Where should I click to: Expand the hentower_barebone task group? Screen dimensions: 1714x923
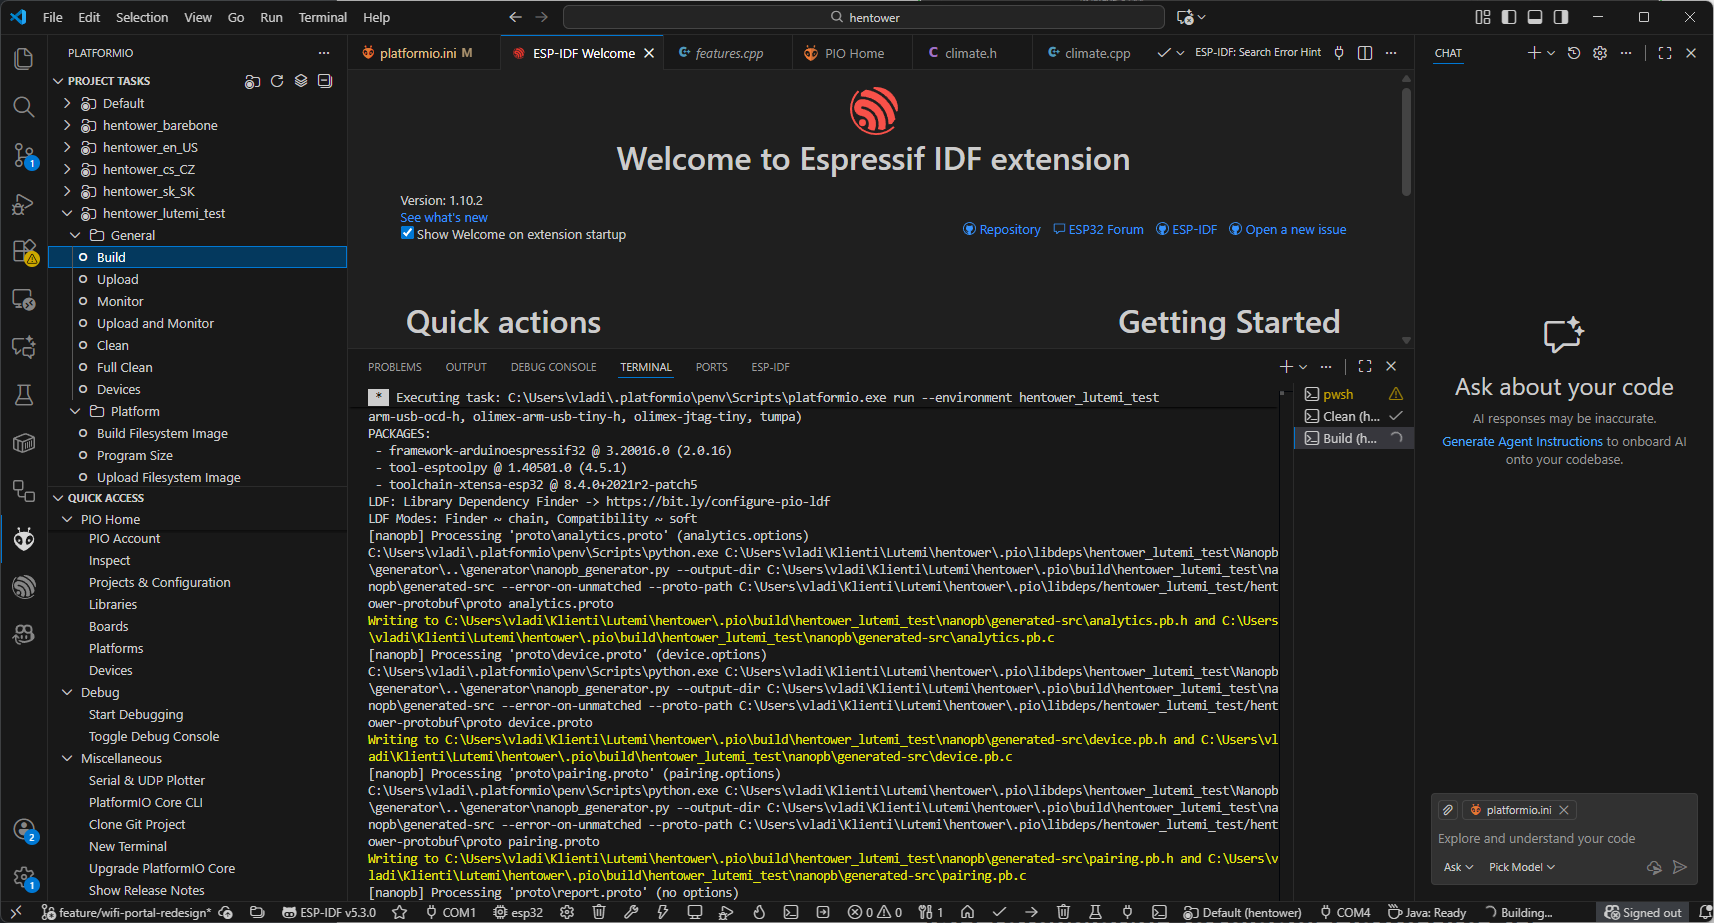click(67, 125)
